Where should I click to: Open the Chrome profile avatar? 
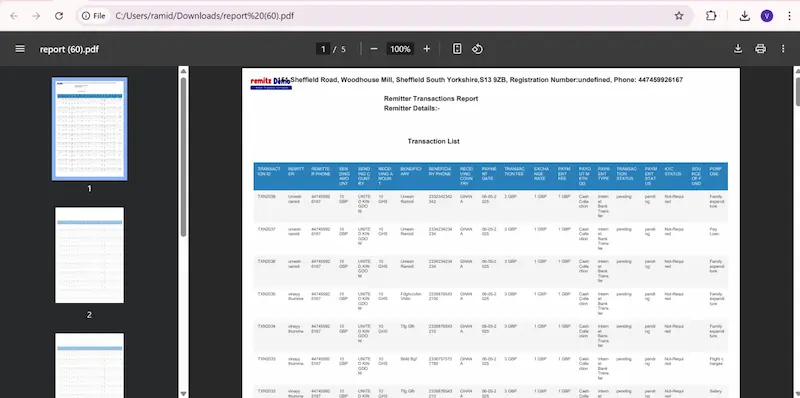pos(766,16)
